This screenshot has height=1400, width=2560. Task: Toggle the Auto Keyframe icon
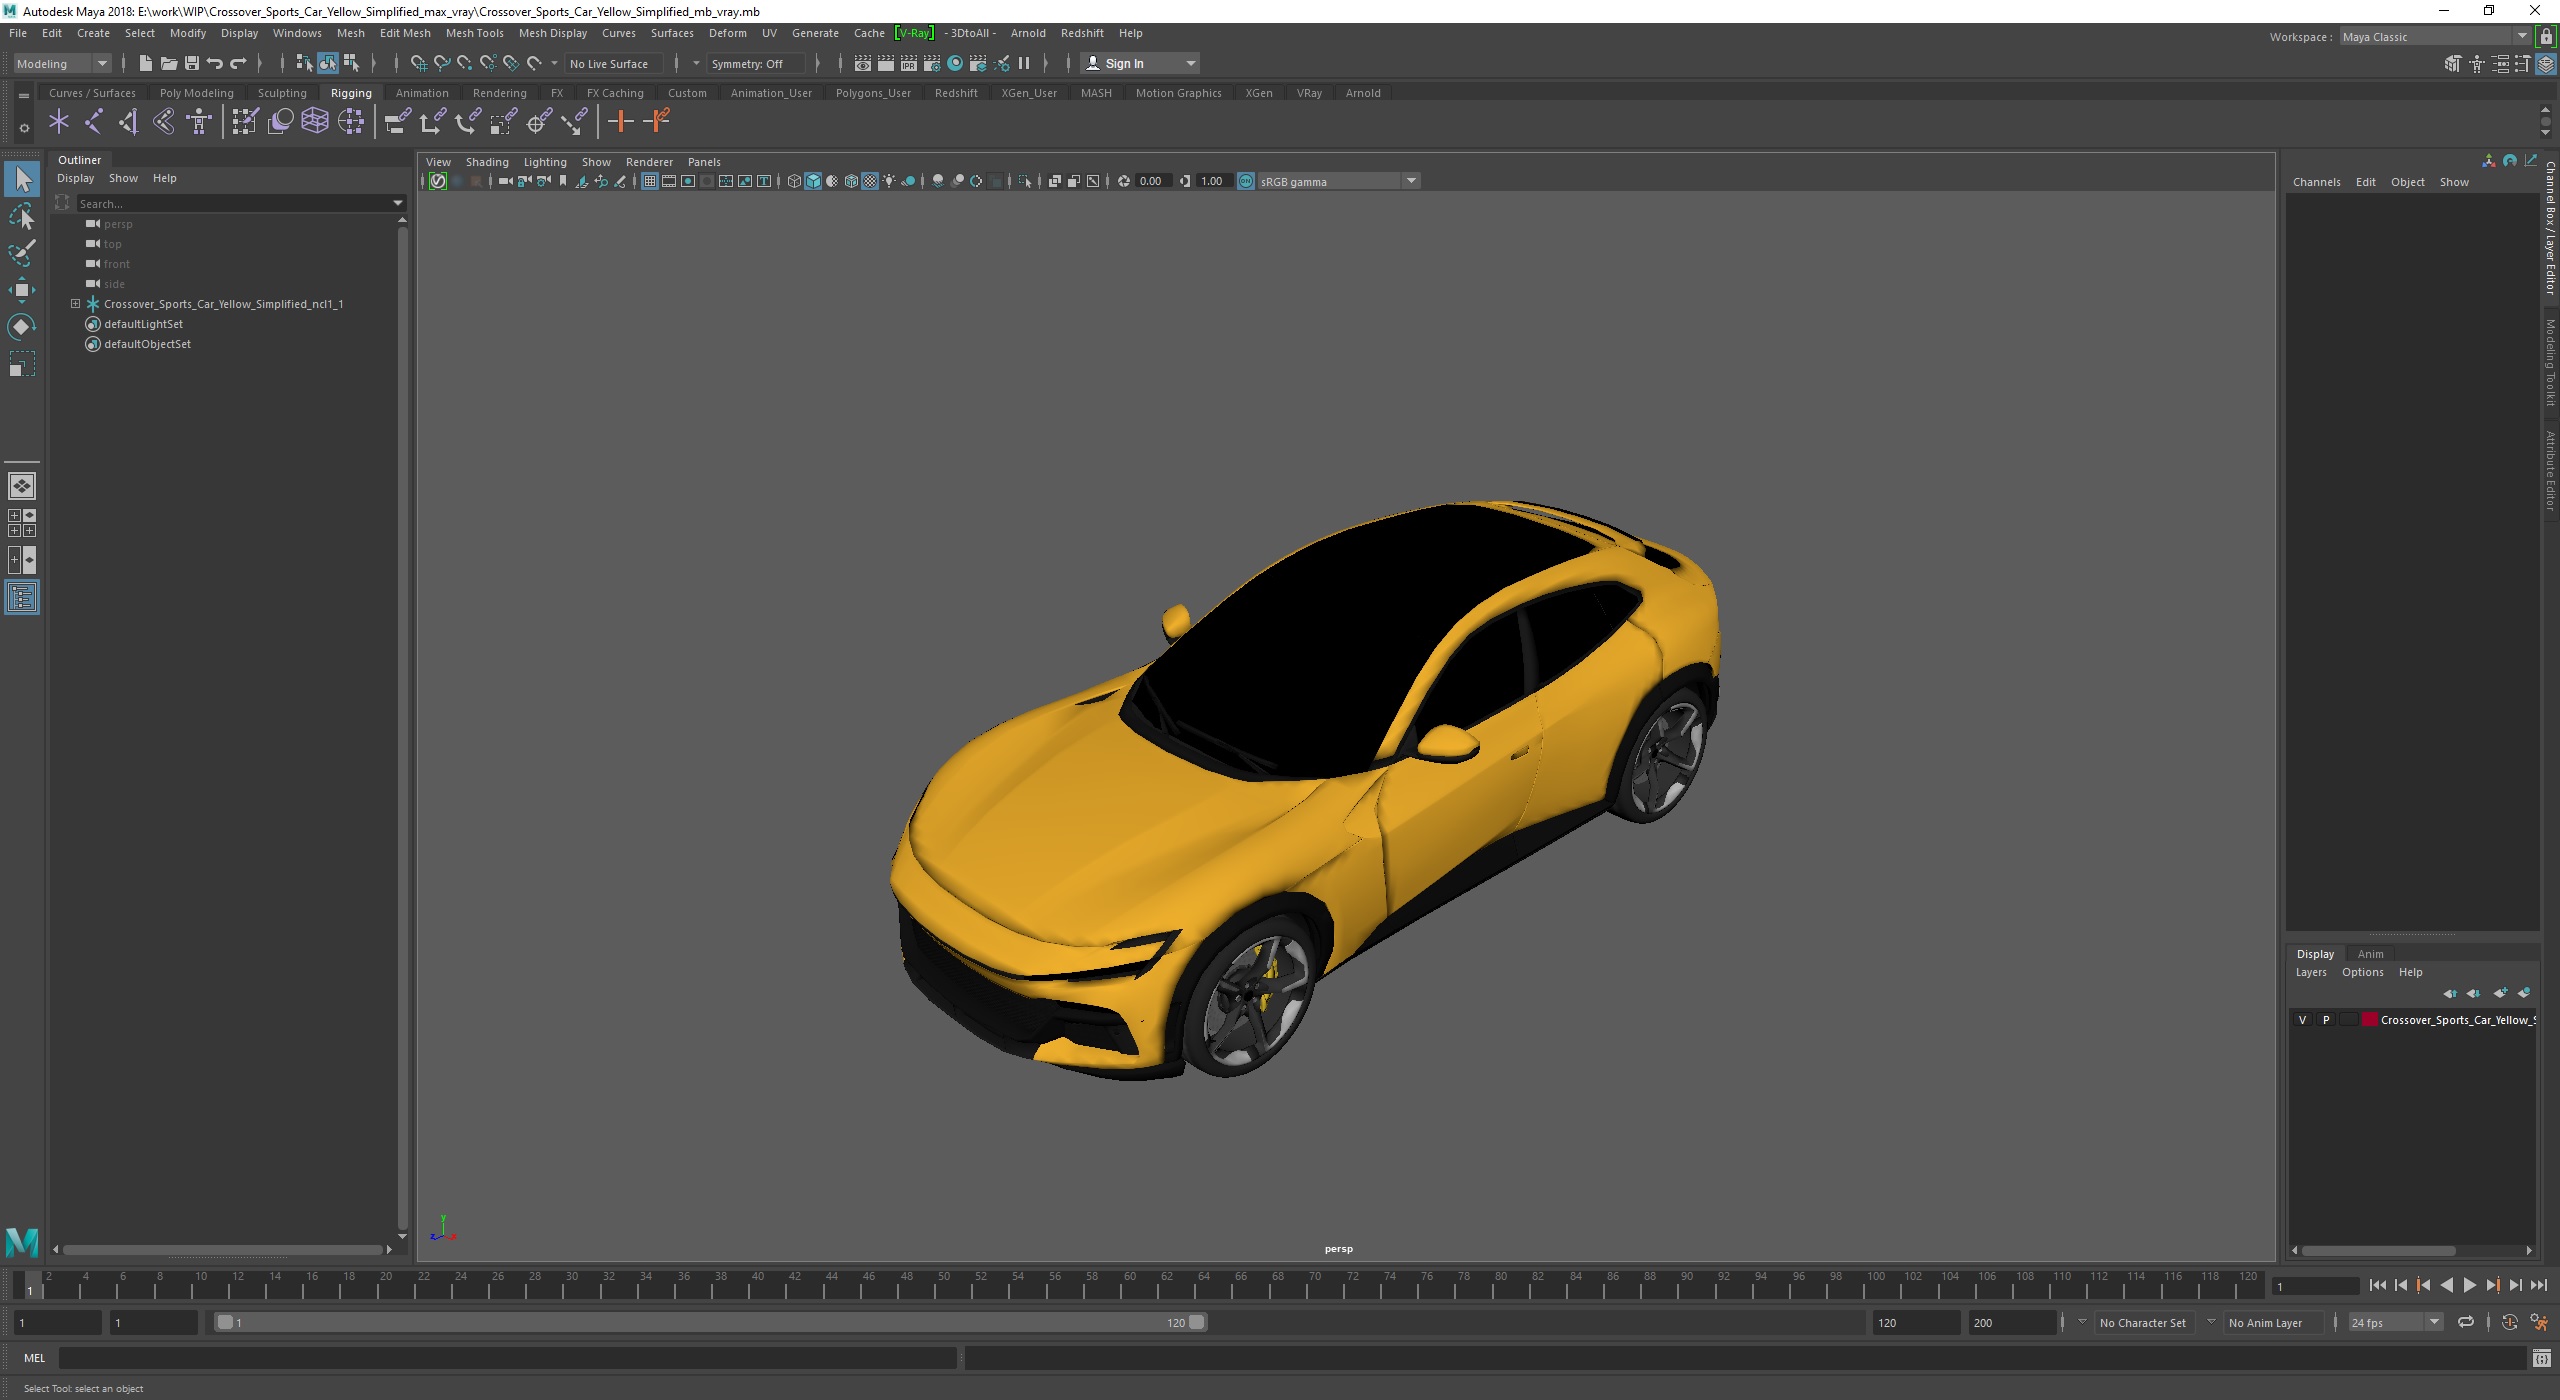pos(2510,1322)
